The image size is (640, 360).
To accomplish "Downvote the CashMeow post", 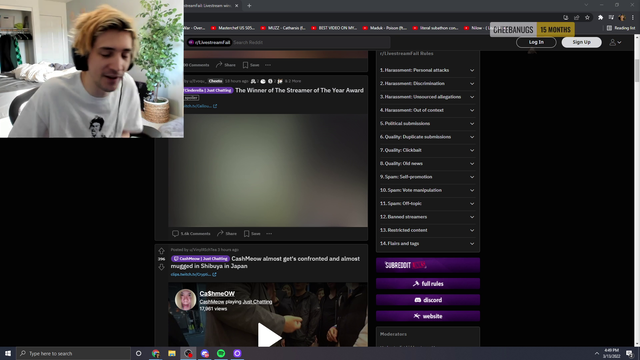I will click(161, 267).
